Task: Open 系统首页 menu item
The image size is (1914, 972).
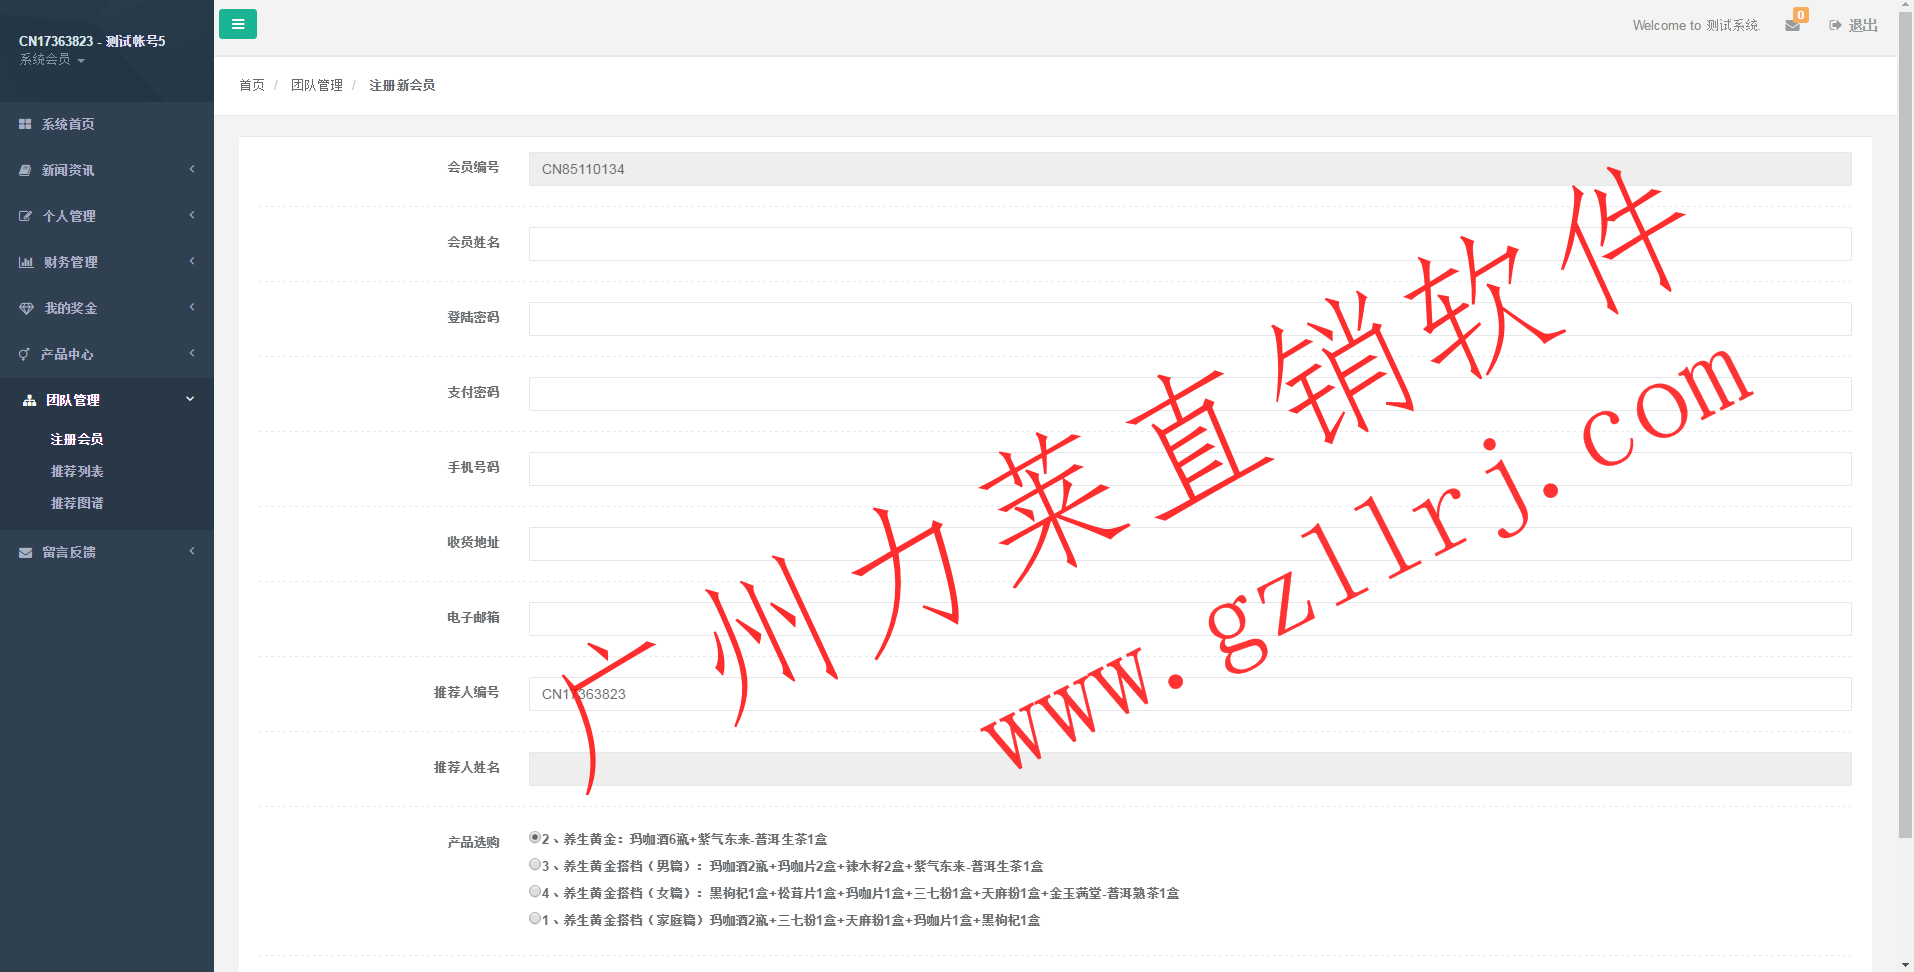Action: [107, 124]
